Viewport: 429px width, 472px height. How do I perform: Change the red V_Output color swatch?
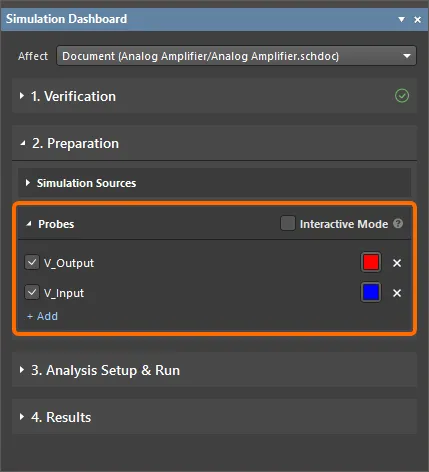(371, 262)
